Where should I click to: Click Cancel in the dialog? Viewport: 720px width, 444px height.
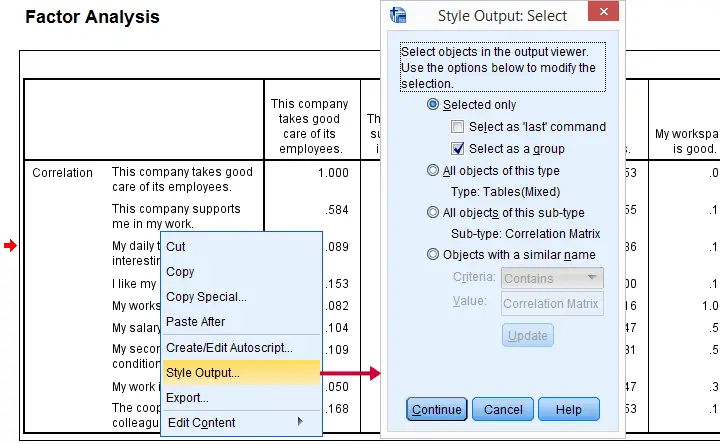pyautogui.click(x=503, y=409)
